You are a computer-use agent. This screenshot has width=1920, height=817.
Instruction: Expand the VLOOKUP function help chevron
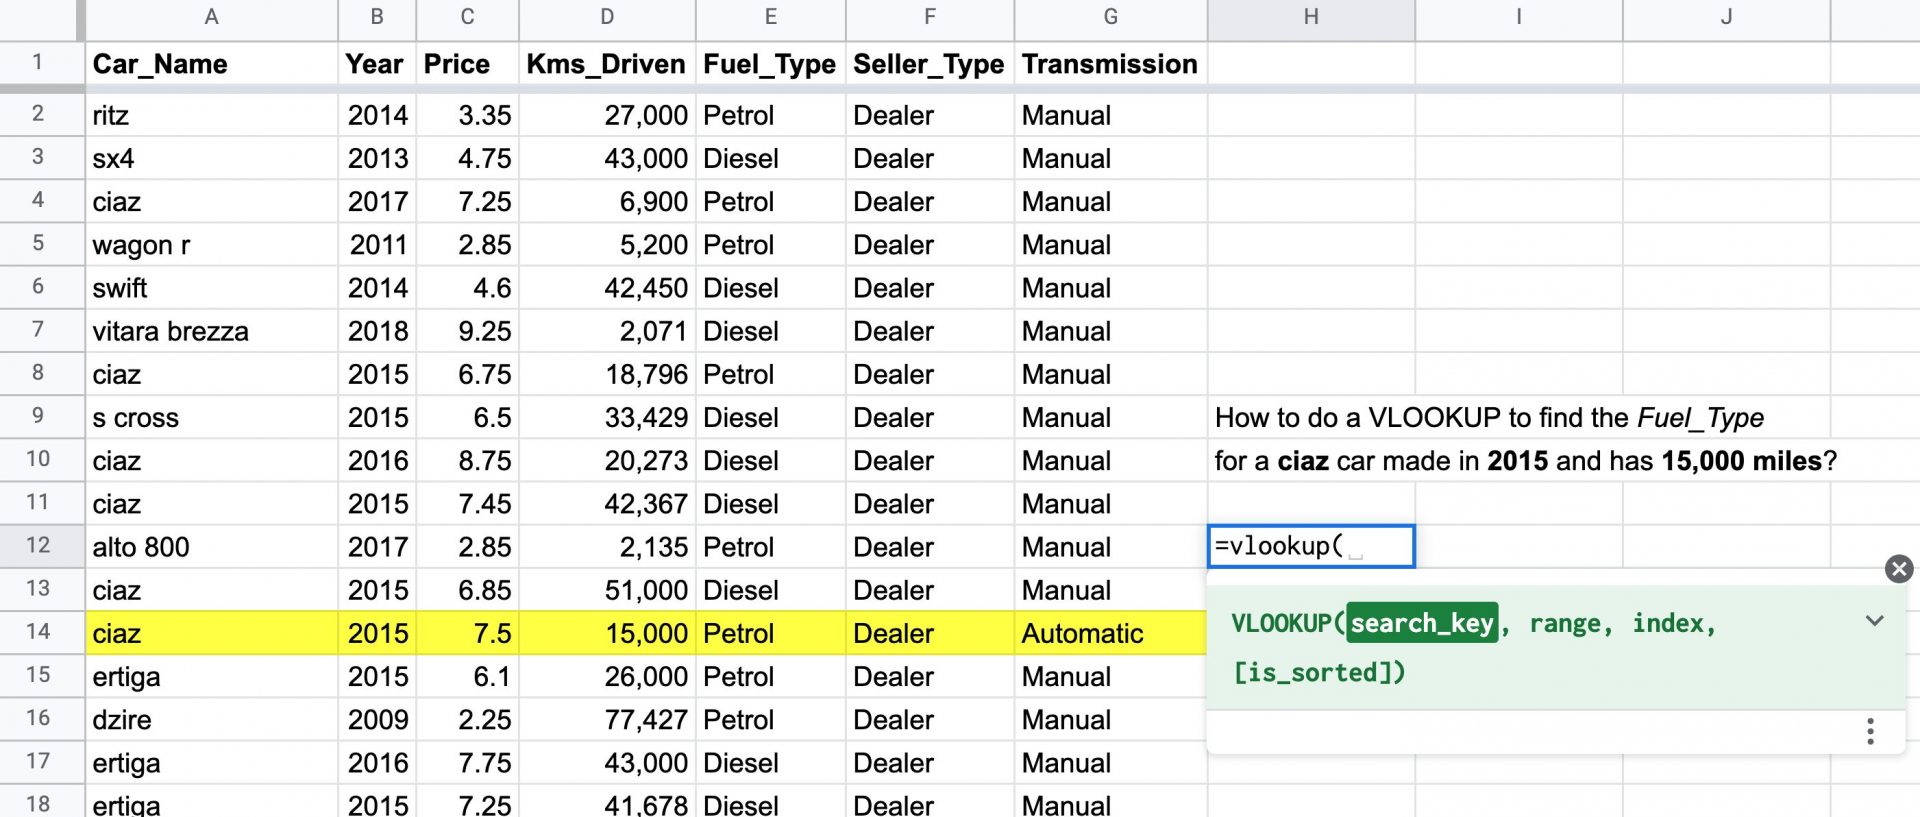(x=1874, y=621)
